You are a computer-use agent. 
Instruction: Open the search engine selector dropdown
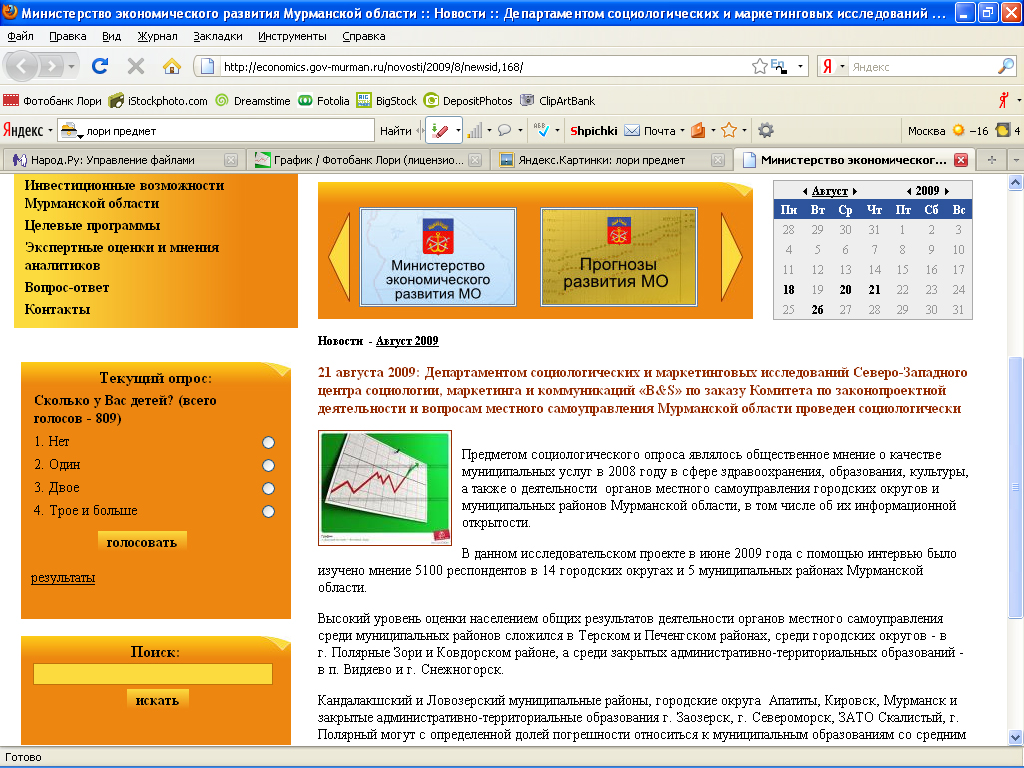[x=842, y=66]
